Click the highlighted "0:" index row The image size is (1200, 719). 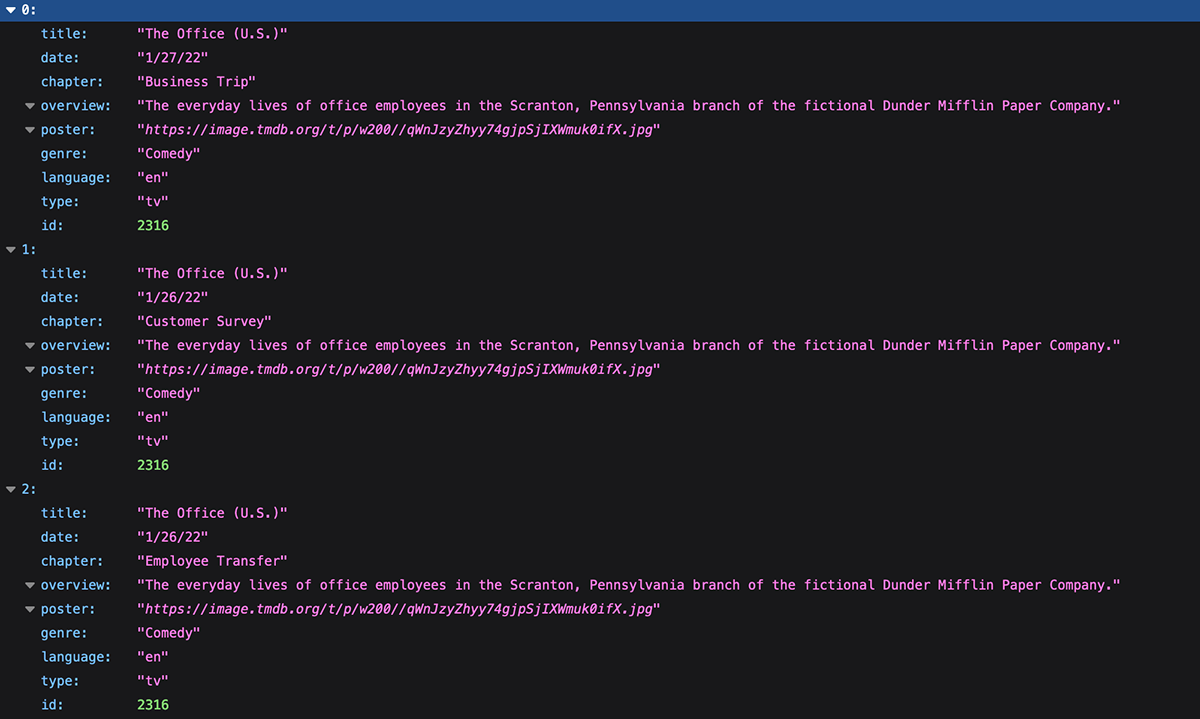pyautogui.click(x=600, y=10)
